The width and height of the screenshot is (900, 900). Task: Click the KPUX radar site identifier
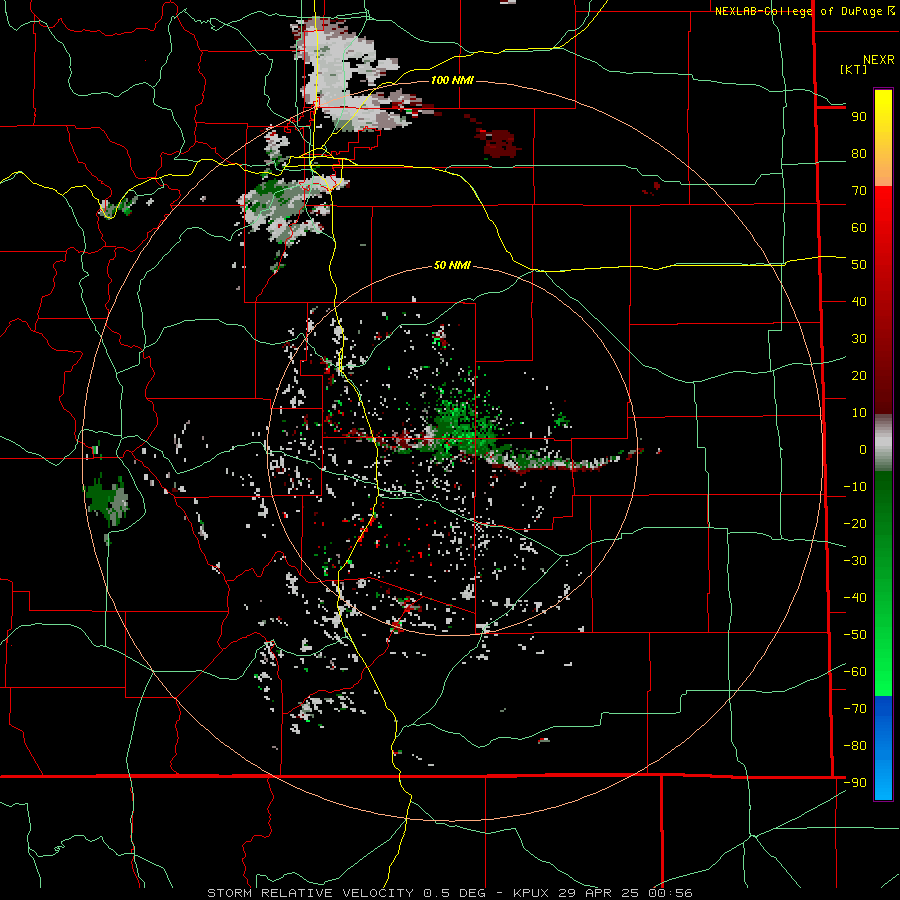531,893
